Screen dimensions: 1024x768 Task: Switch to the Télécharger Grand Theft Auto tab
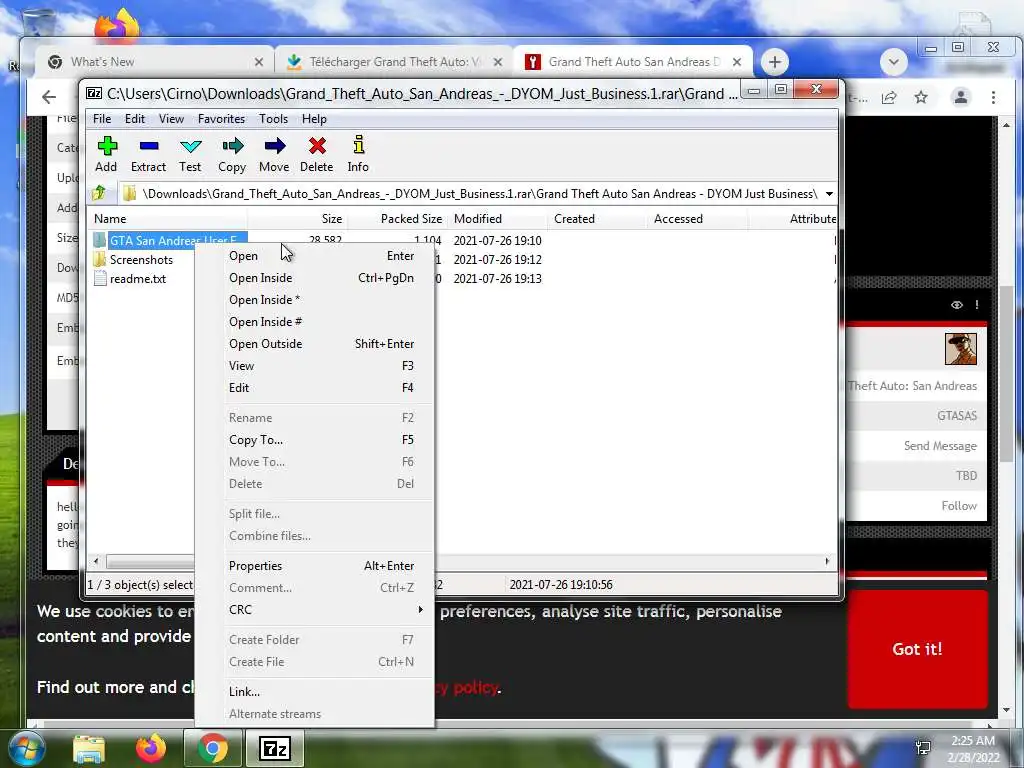[x=394, y=62]
